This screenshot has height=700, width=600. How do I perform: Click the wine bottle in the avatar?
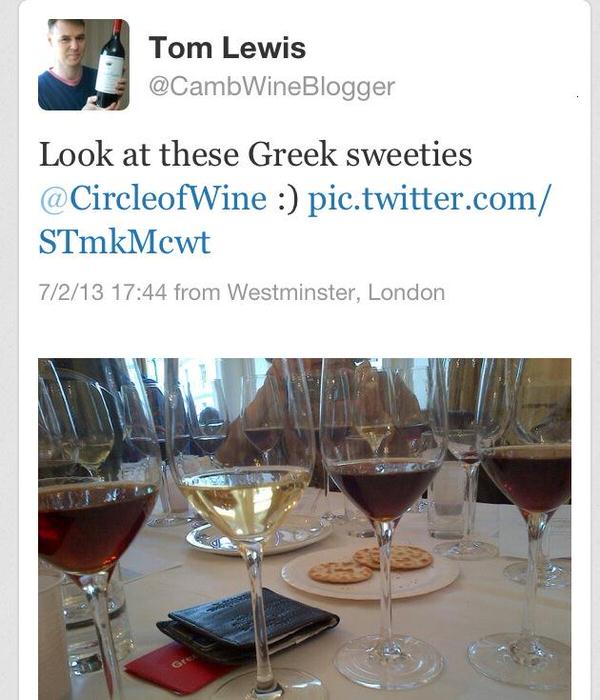[109, 62]
